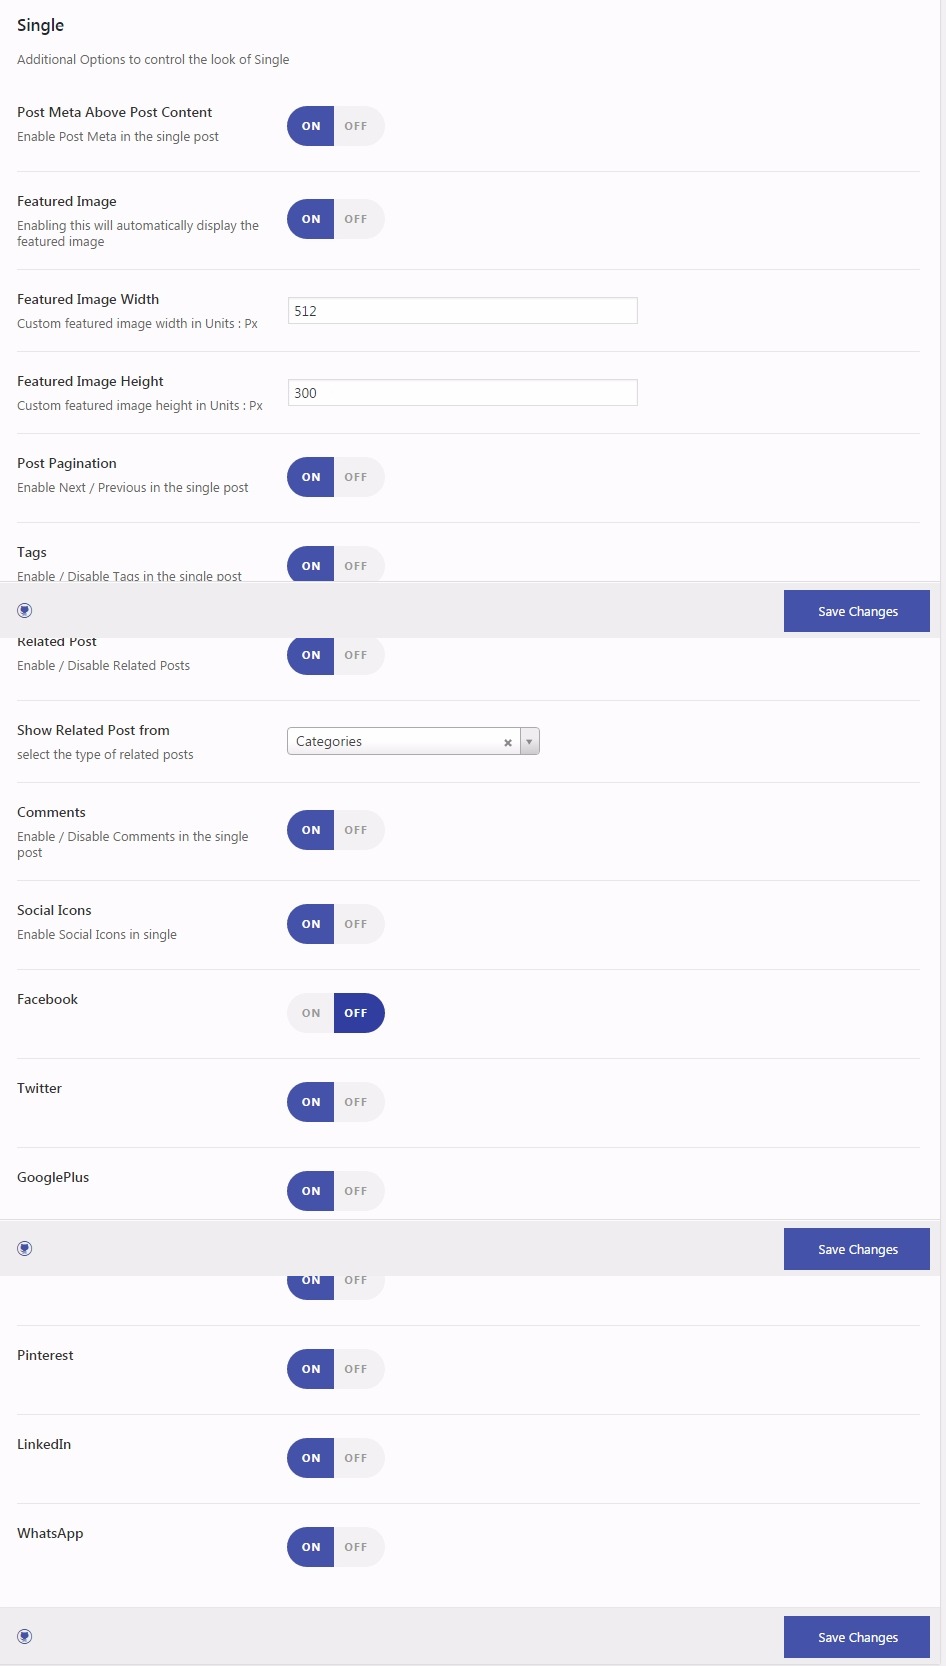
Task: Click Save Changes in the bar below WhatsApp
Action: click(857, 1637)
